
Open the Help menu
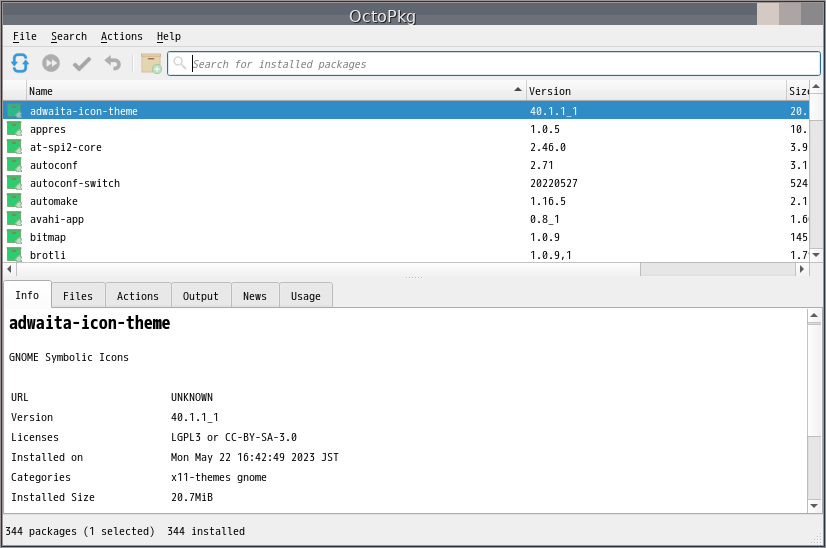tap(169, 36)
